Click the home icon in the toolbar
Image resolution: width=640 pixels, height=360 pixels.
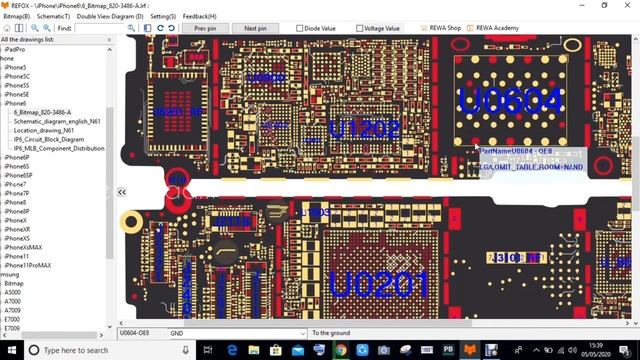click(x=7, y=28)
